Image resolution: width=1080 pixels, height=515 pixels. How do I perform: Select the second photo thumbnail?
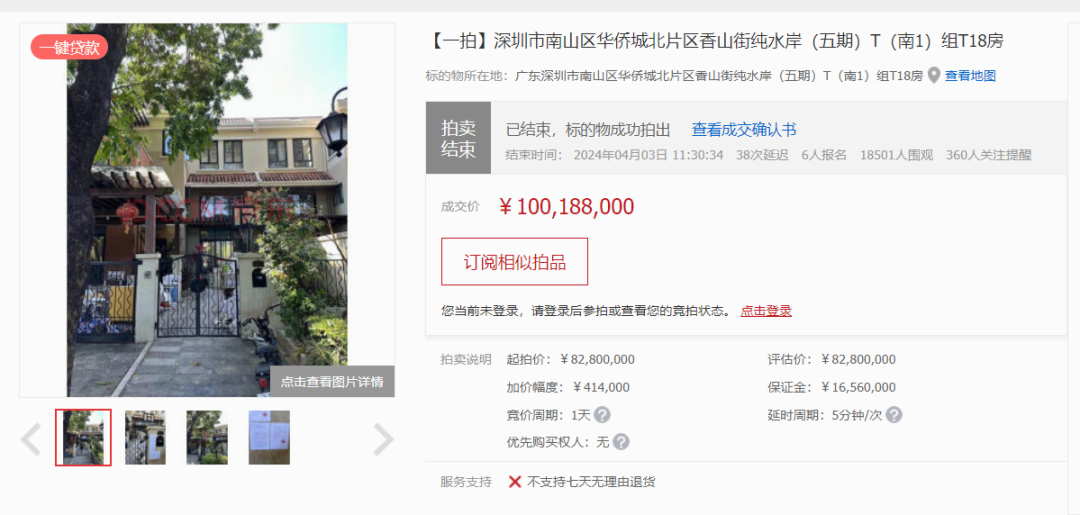pos(145,438)
